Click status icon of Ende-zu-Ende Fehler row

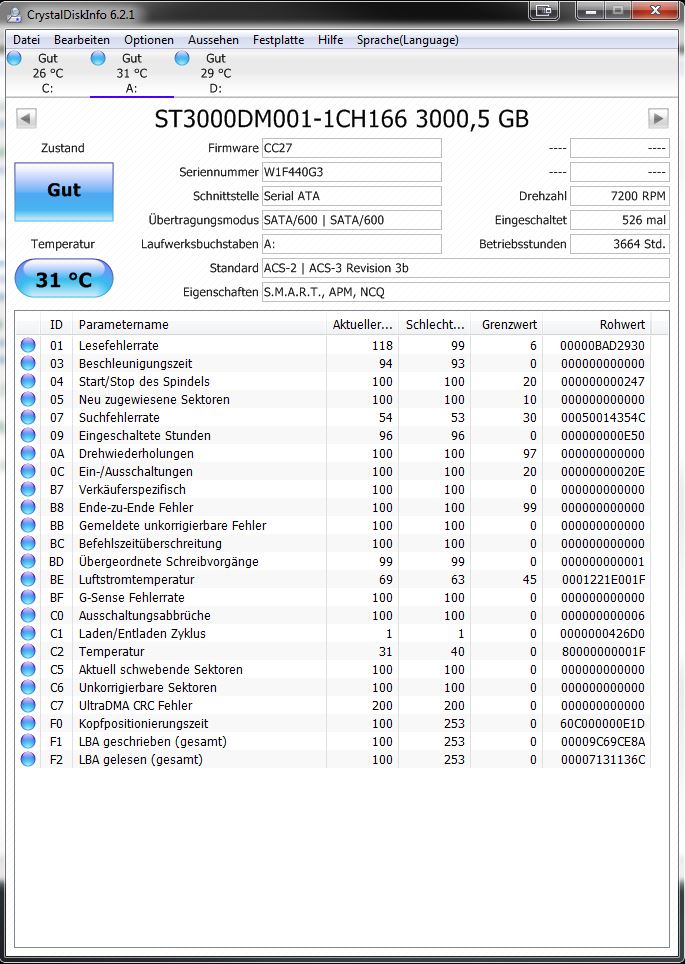click(28, 508)
